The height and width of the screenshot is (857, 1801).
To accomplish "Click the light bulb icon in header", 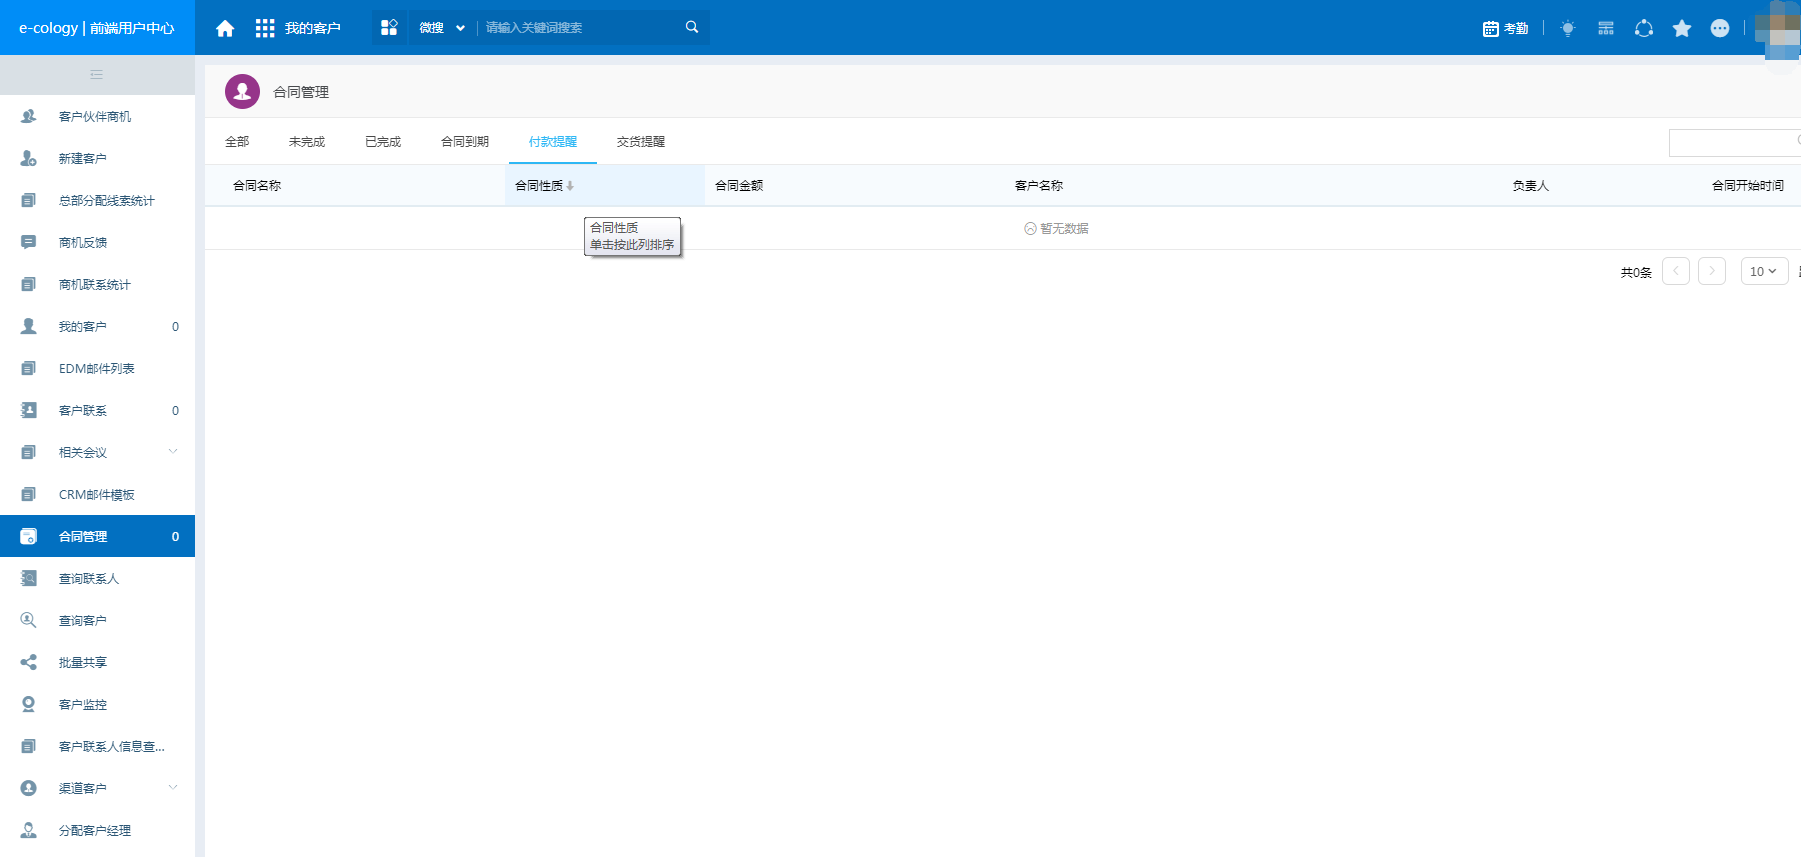I will pos(1567,28).
